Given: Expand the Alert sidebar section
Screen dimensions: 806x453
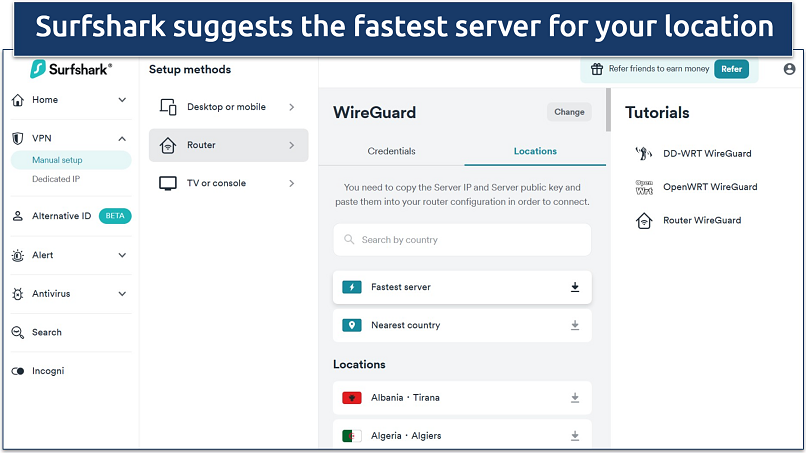Looking at the screenshot, I should coord(122,255).
